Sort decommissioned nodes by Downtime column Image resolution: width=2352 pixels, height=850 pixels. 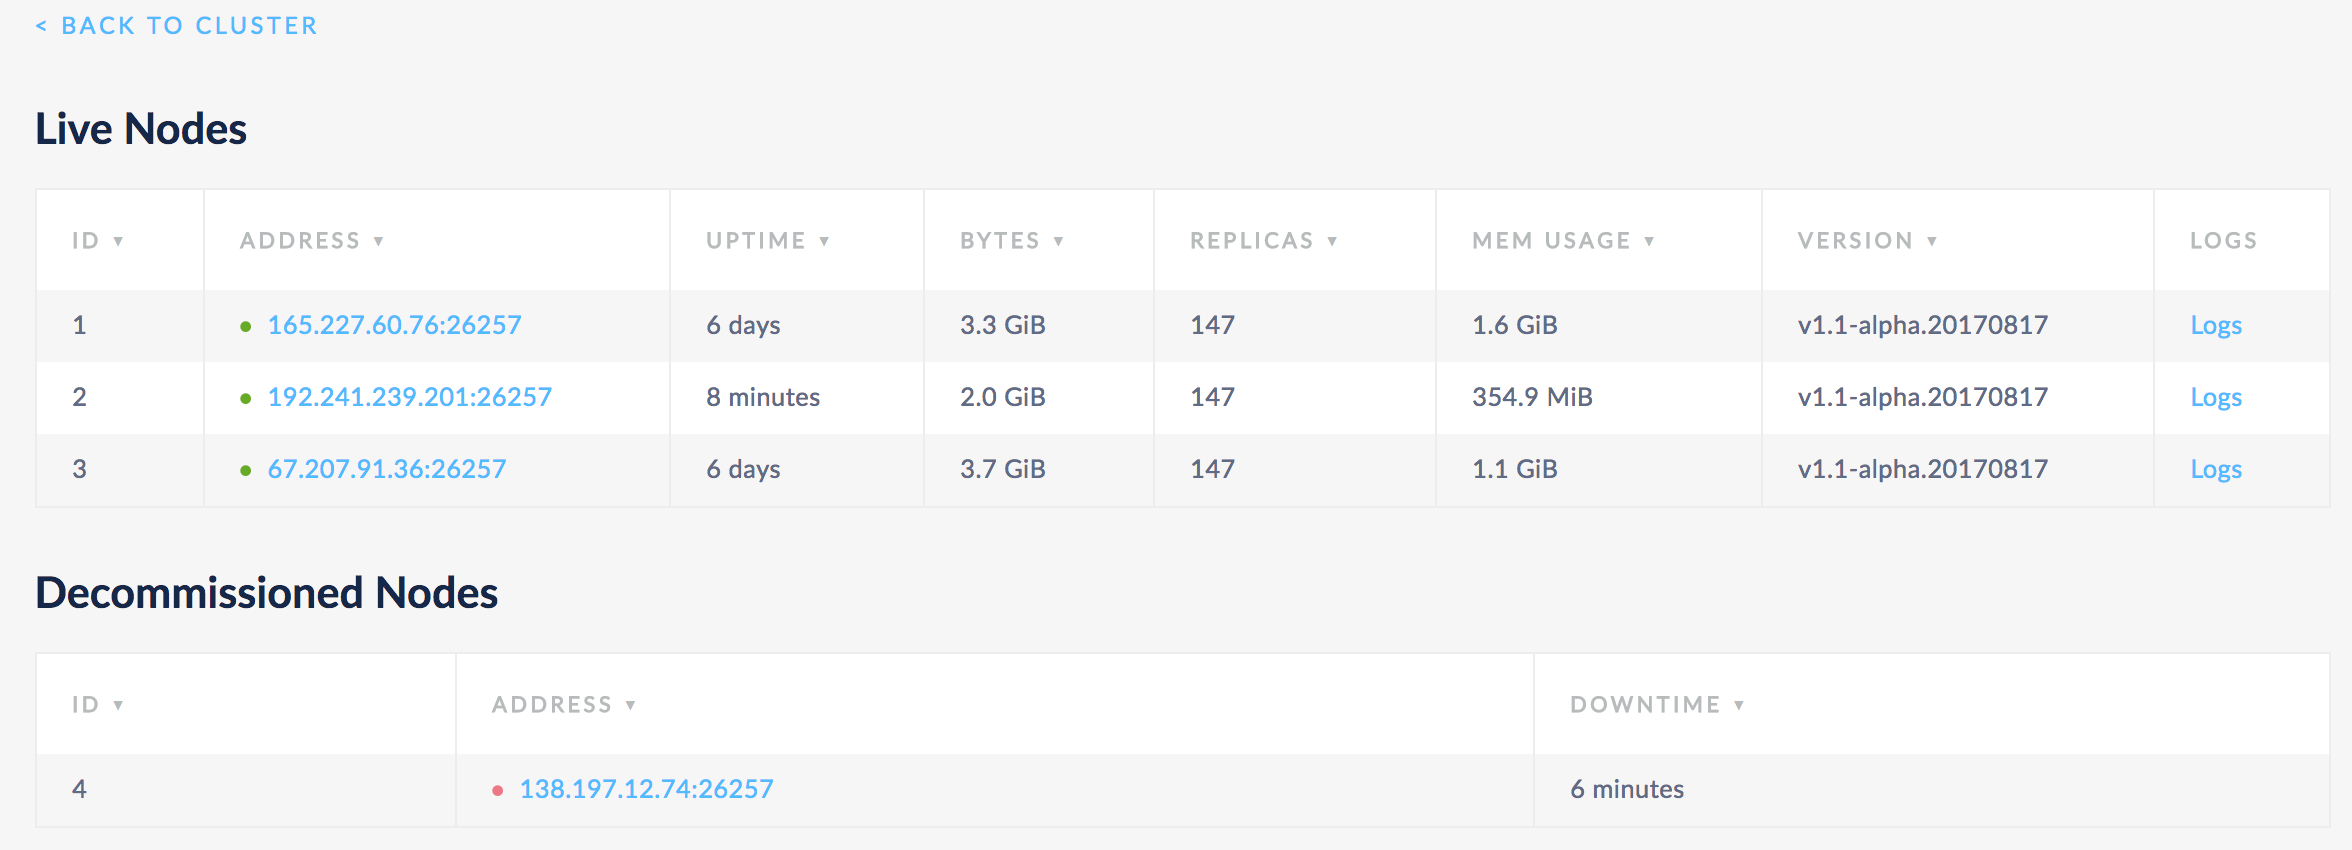pyautogui.click(x=1656, y=705)
